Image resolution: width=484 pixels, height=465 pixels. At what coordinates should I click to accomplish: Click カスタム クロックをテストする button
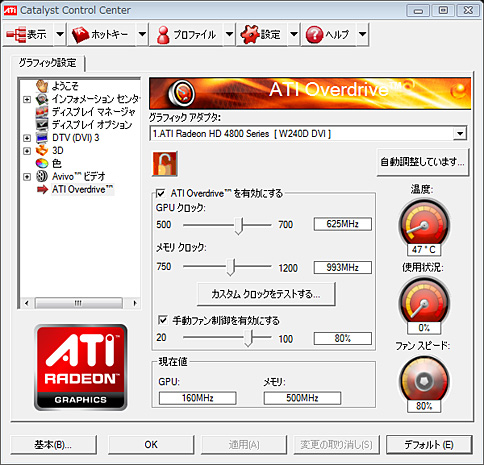coord(266,294)
